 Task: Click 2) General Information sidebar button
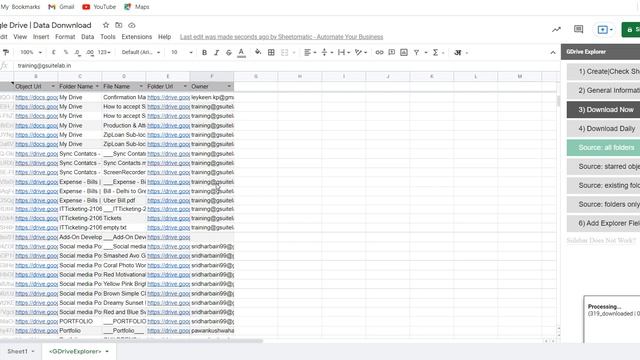pos(603,90)
